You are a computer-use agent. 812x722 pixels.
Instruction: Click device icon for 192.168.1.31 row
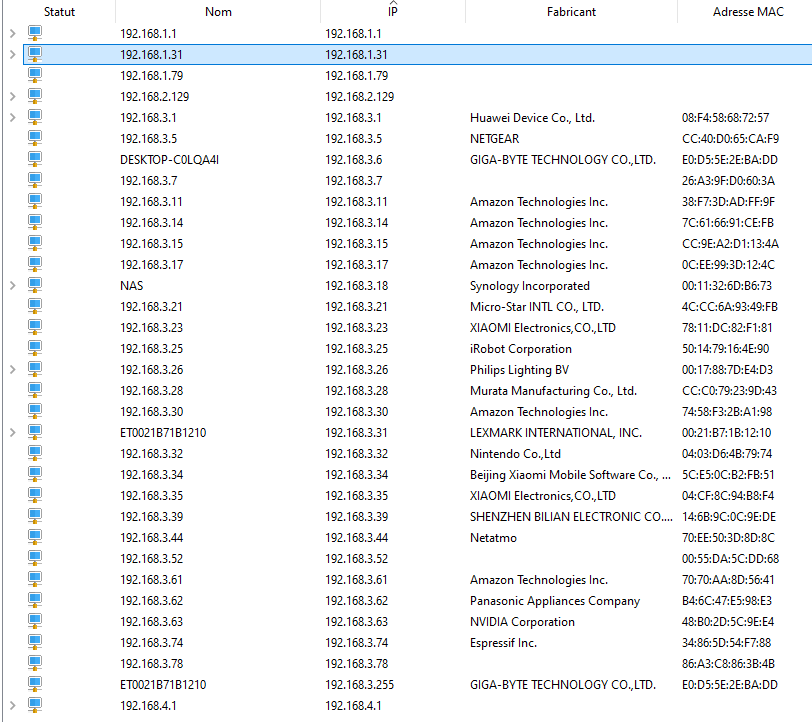point(35,54)
